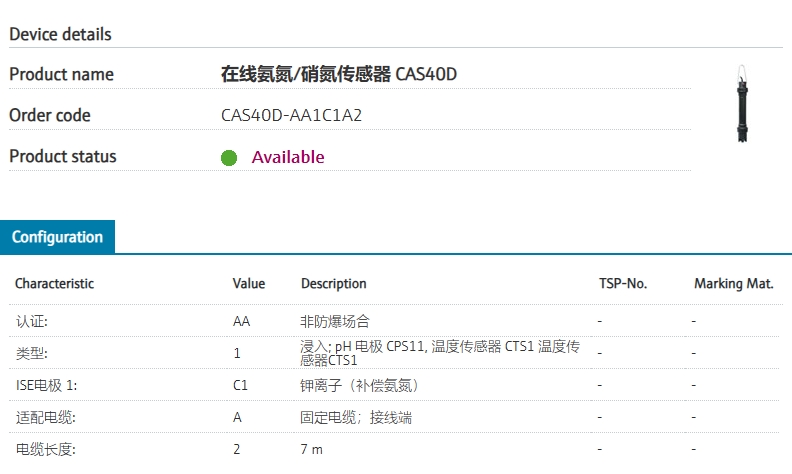The image size is (792, 474).
Task: Click the green availability status dot
Action: (229, 157)
